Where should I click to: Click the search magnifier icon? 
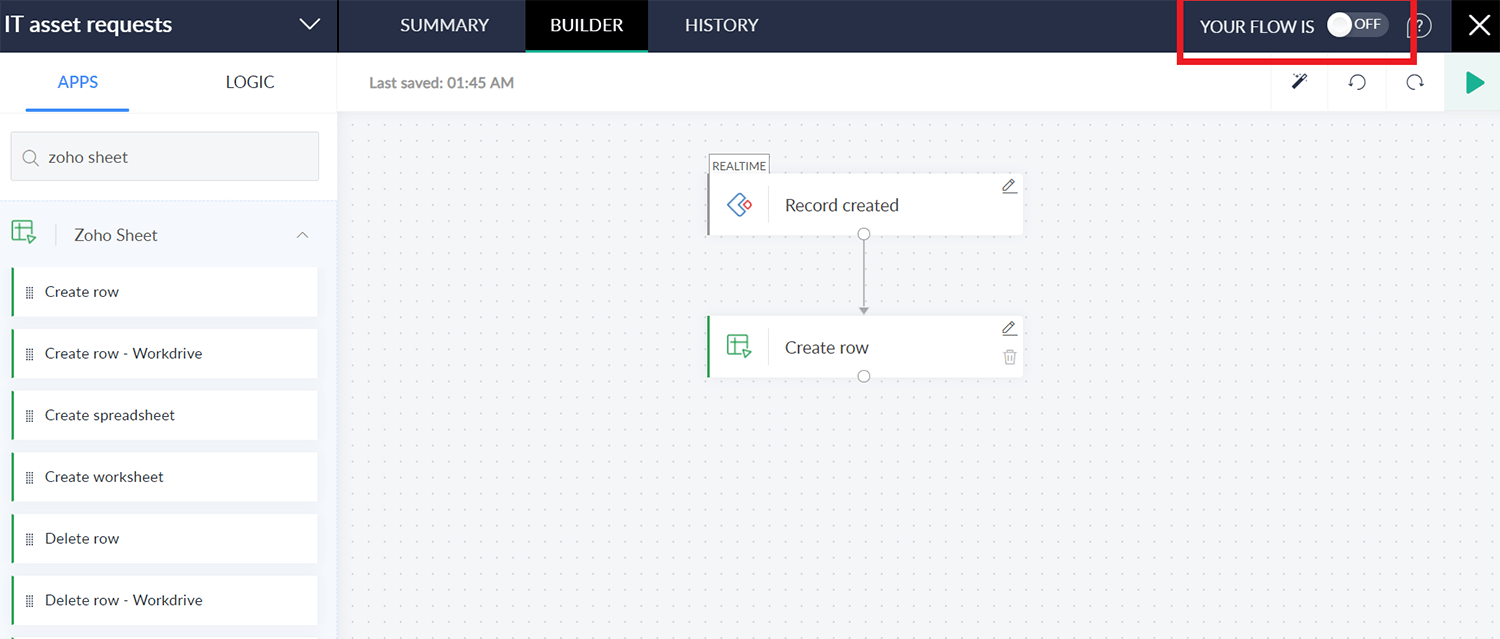coord(32,157)
